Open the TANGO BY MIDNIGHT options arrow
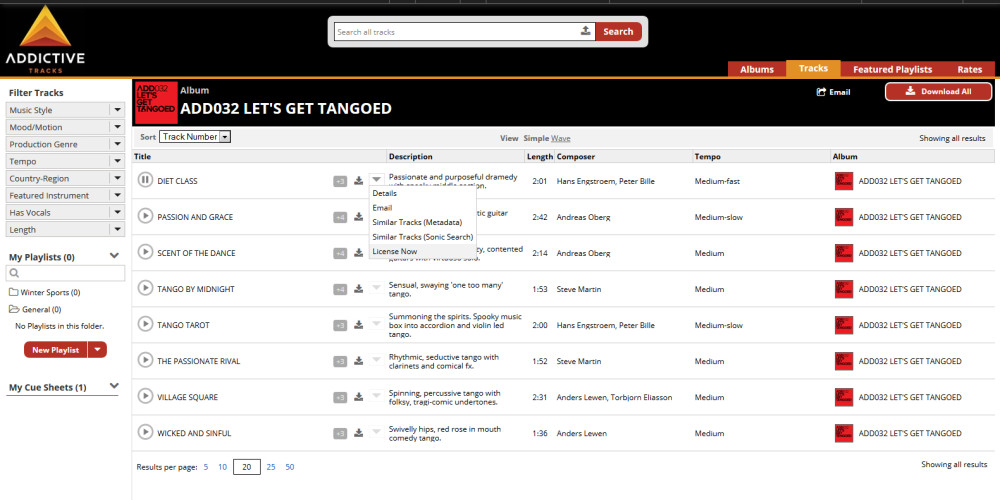1000x500 pixels. (x=376, y=288)
